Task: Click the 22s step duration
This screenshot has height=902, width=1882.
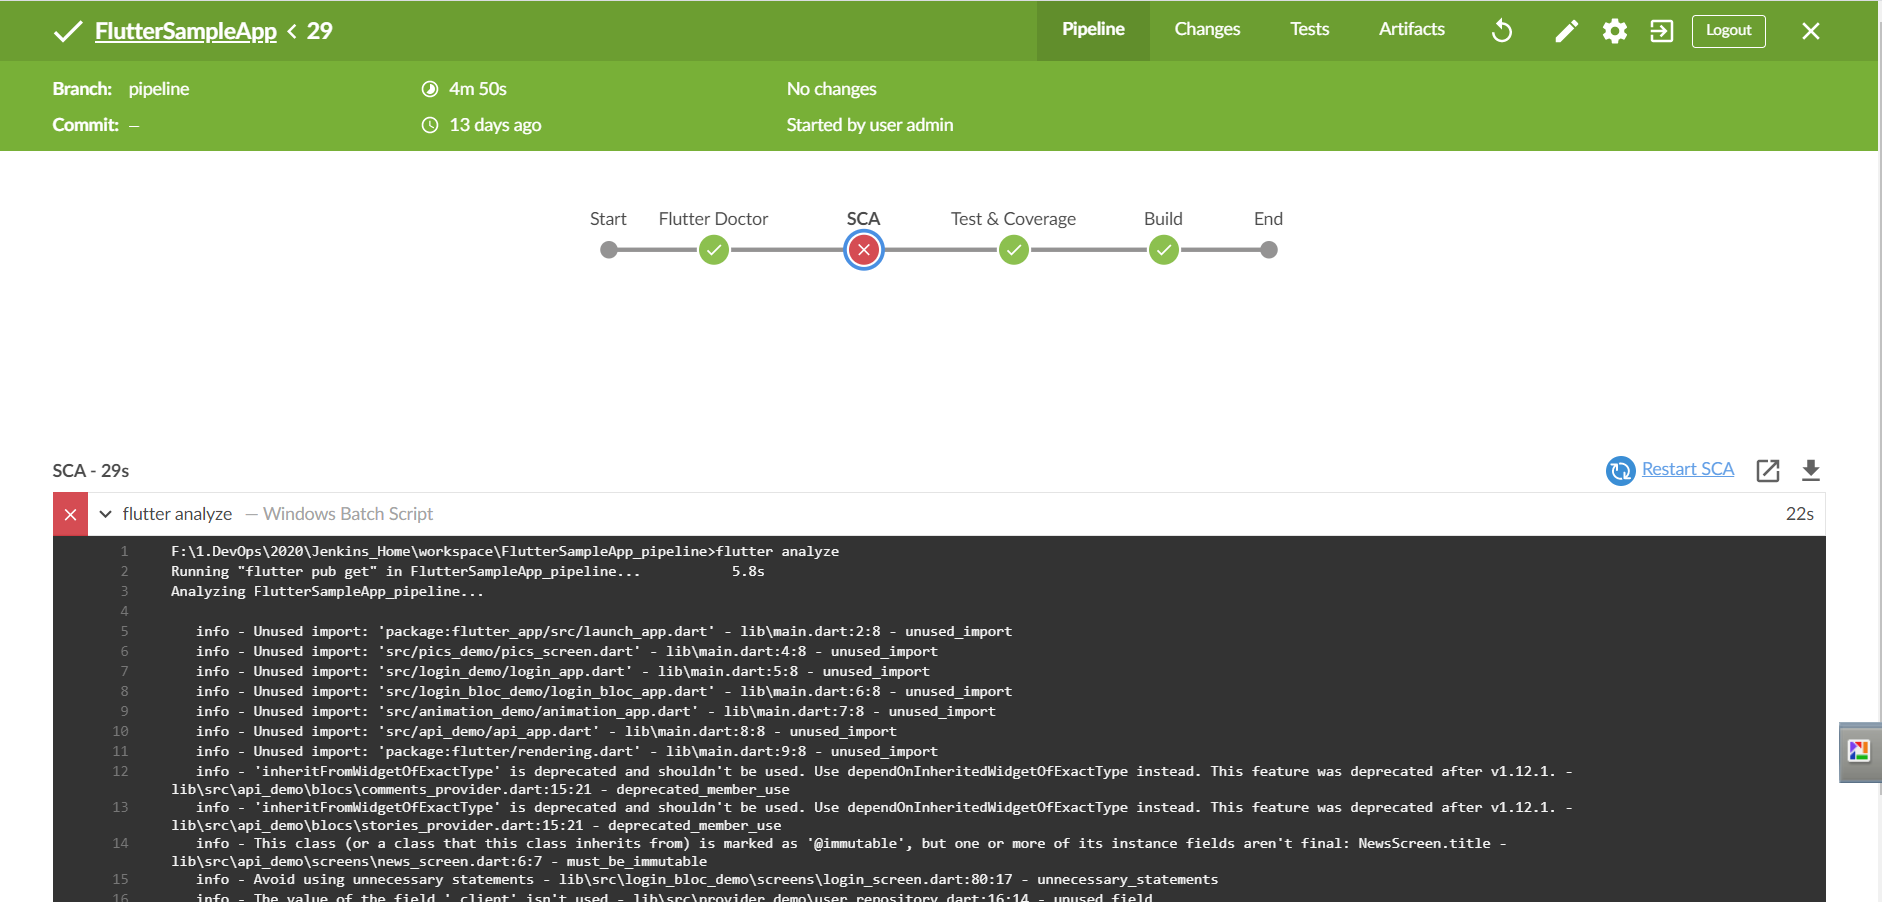Action: coord(1799,514)
